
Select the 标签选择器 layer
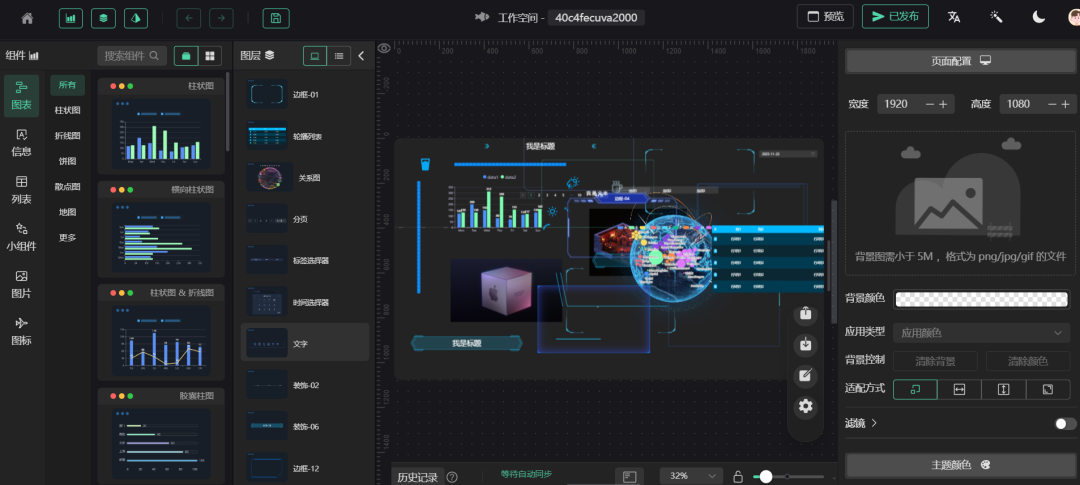[x=305, y=260]
